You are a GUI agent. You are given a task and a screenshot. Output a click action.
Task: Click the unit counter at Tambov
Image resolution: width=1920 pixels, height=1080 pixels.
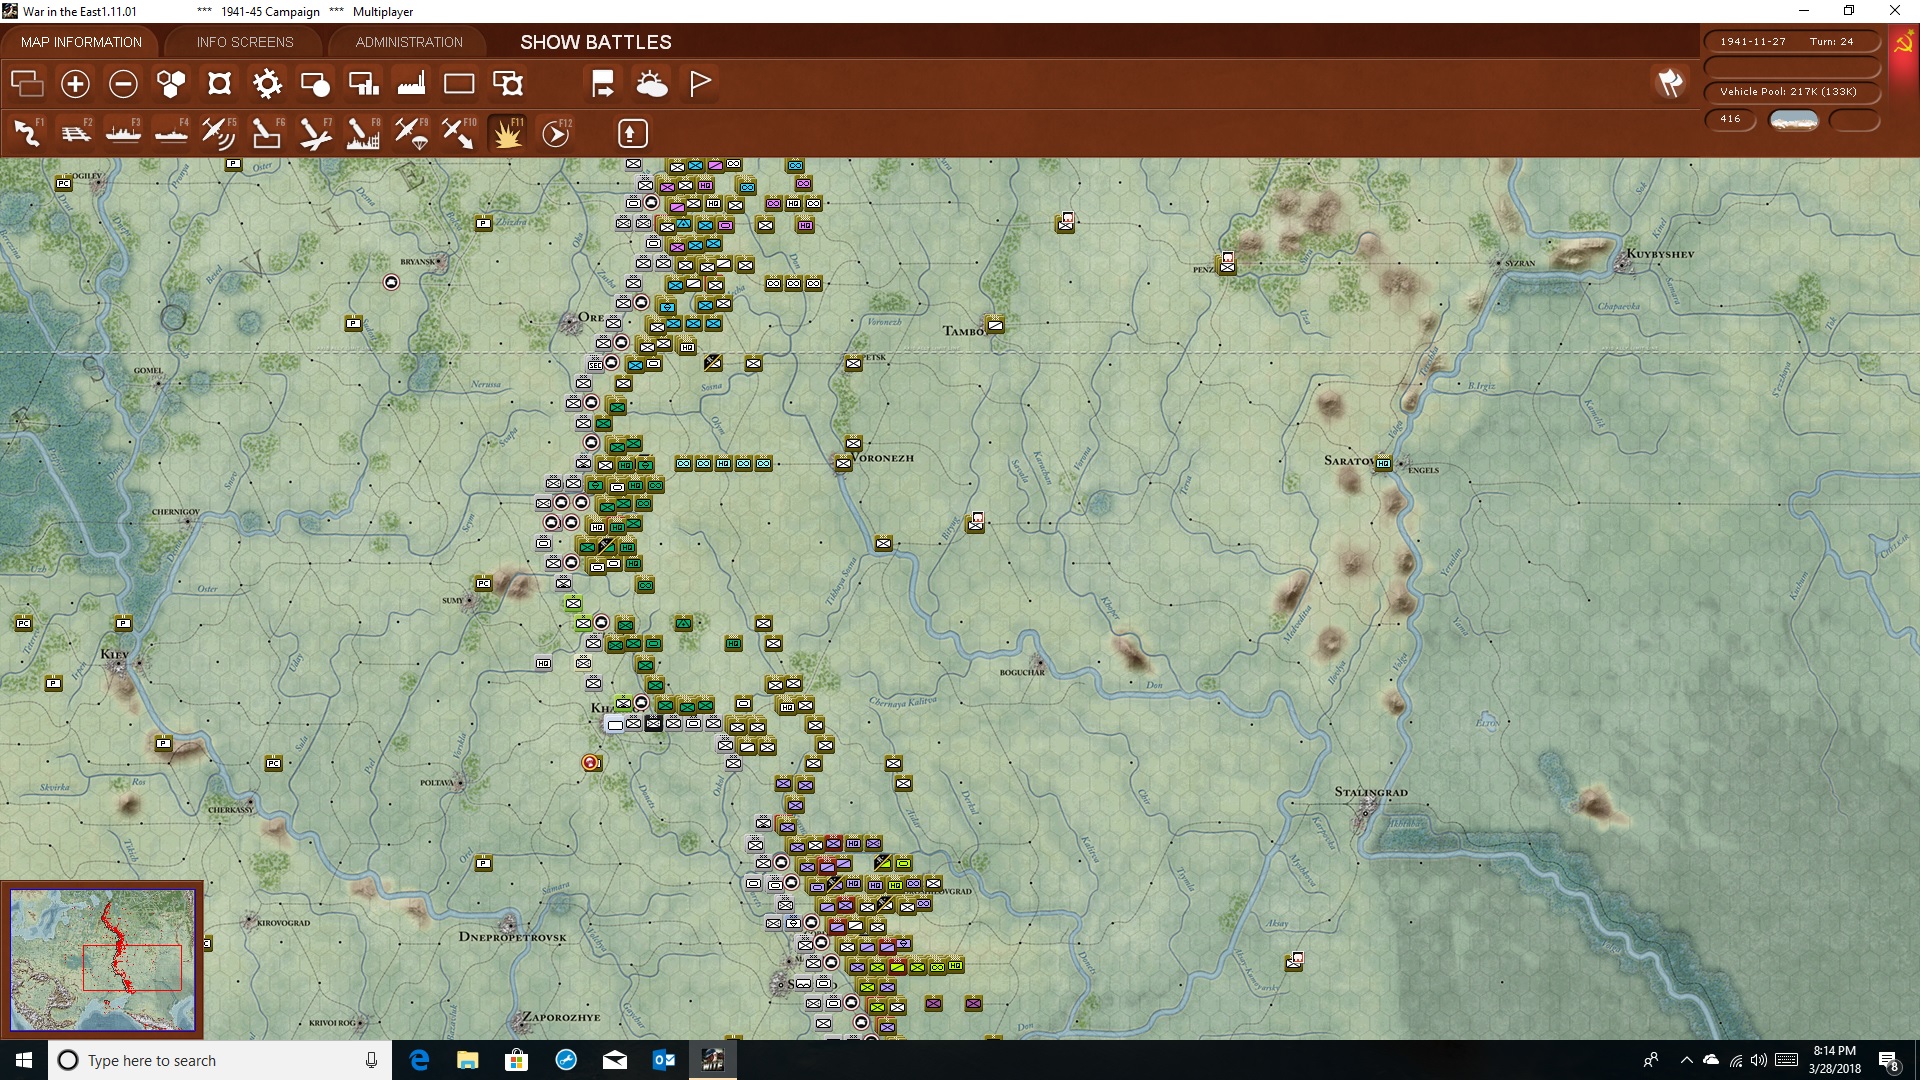pyautogui.click(x=995, y=325)
